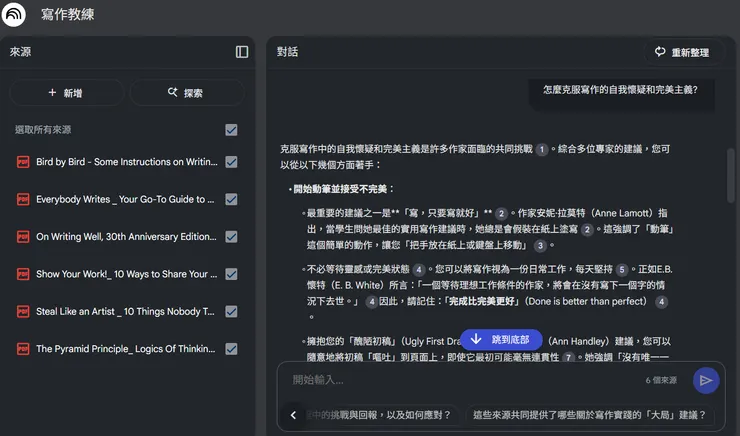Open source Everybody Writes _ Your Go-To Guide
The height and width of the screenshot is (436, 740).
pyautogui.click(x=125, y=199)
